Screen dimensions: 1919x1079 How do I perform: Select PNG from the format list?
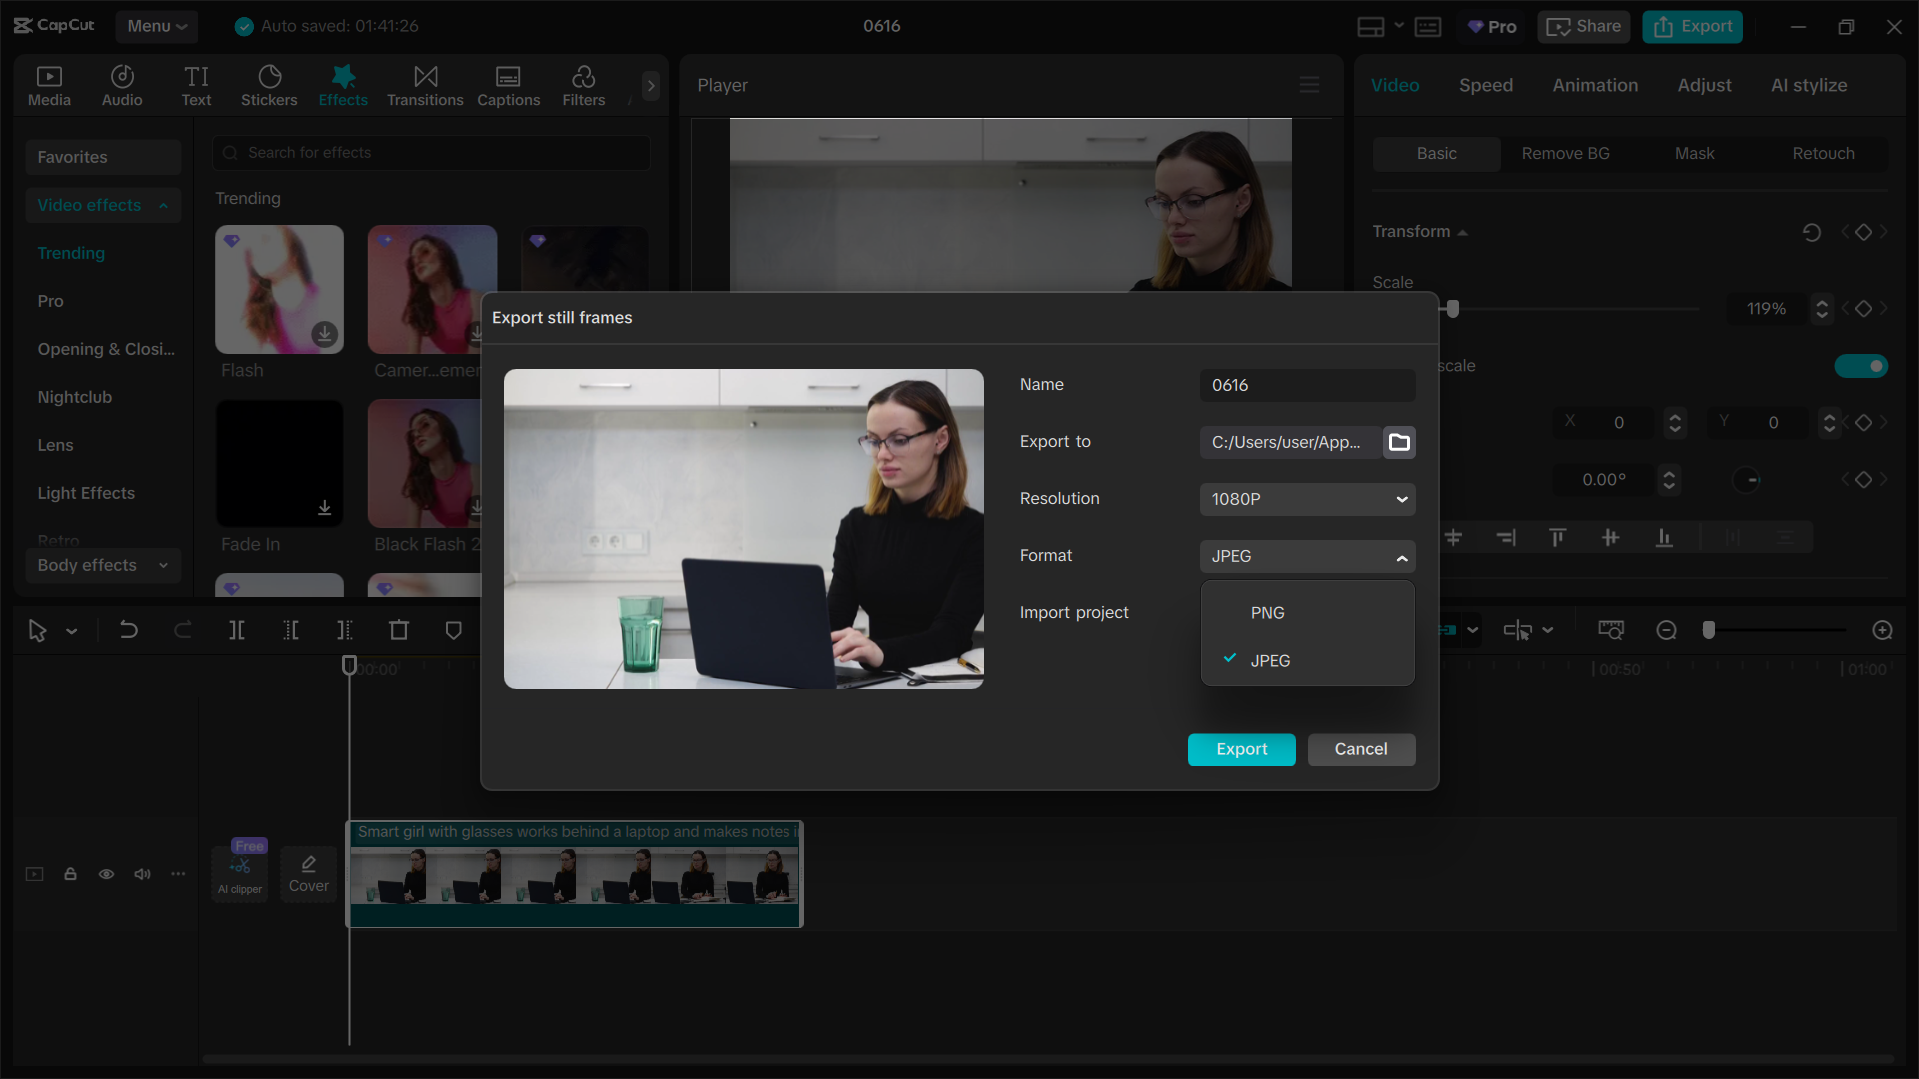(1267, 612)
